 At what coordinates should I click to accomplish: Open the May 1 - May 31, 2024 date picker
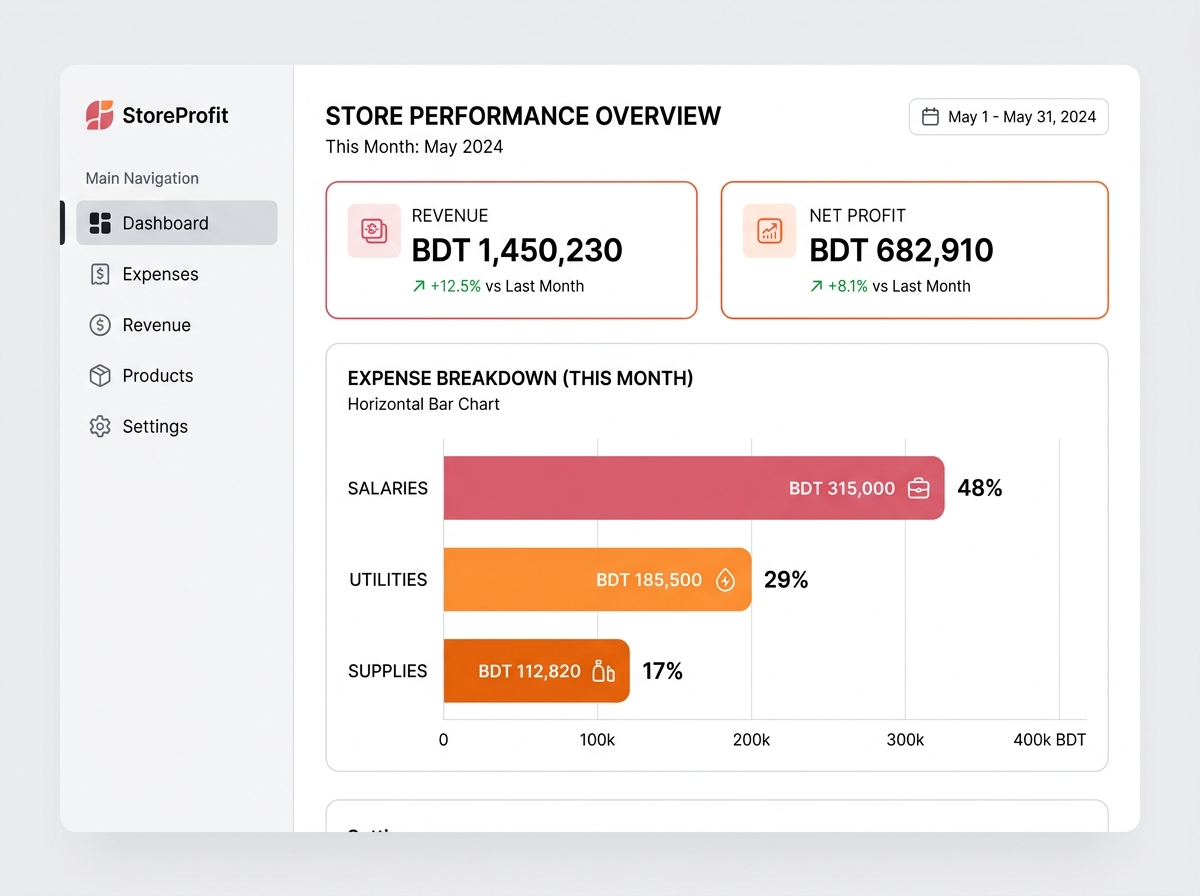point(1008,117)
